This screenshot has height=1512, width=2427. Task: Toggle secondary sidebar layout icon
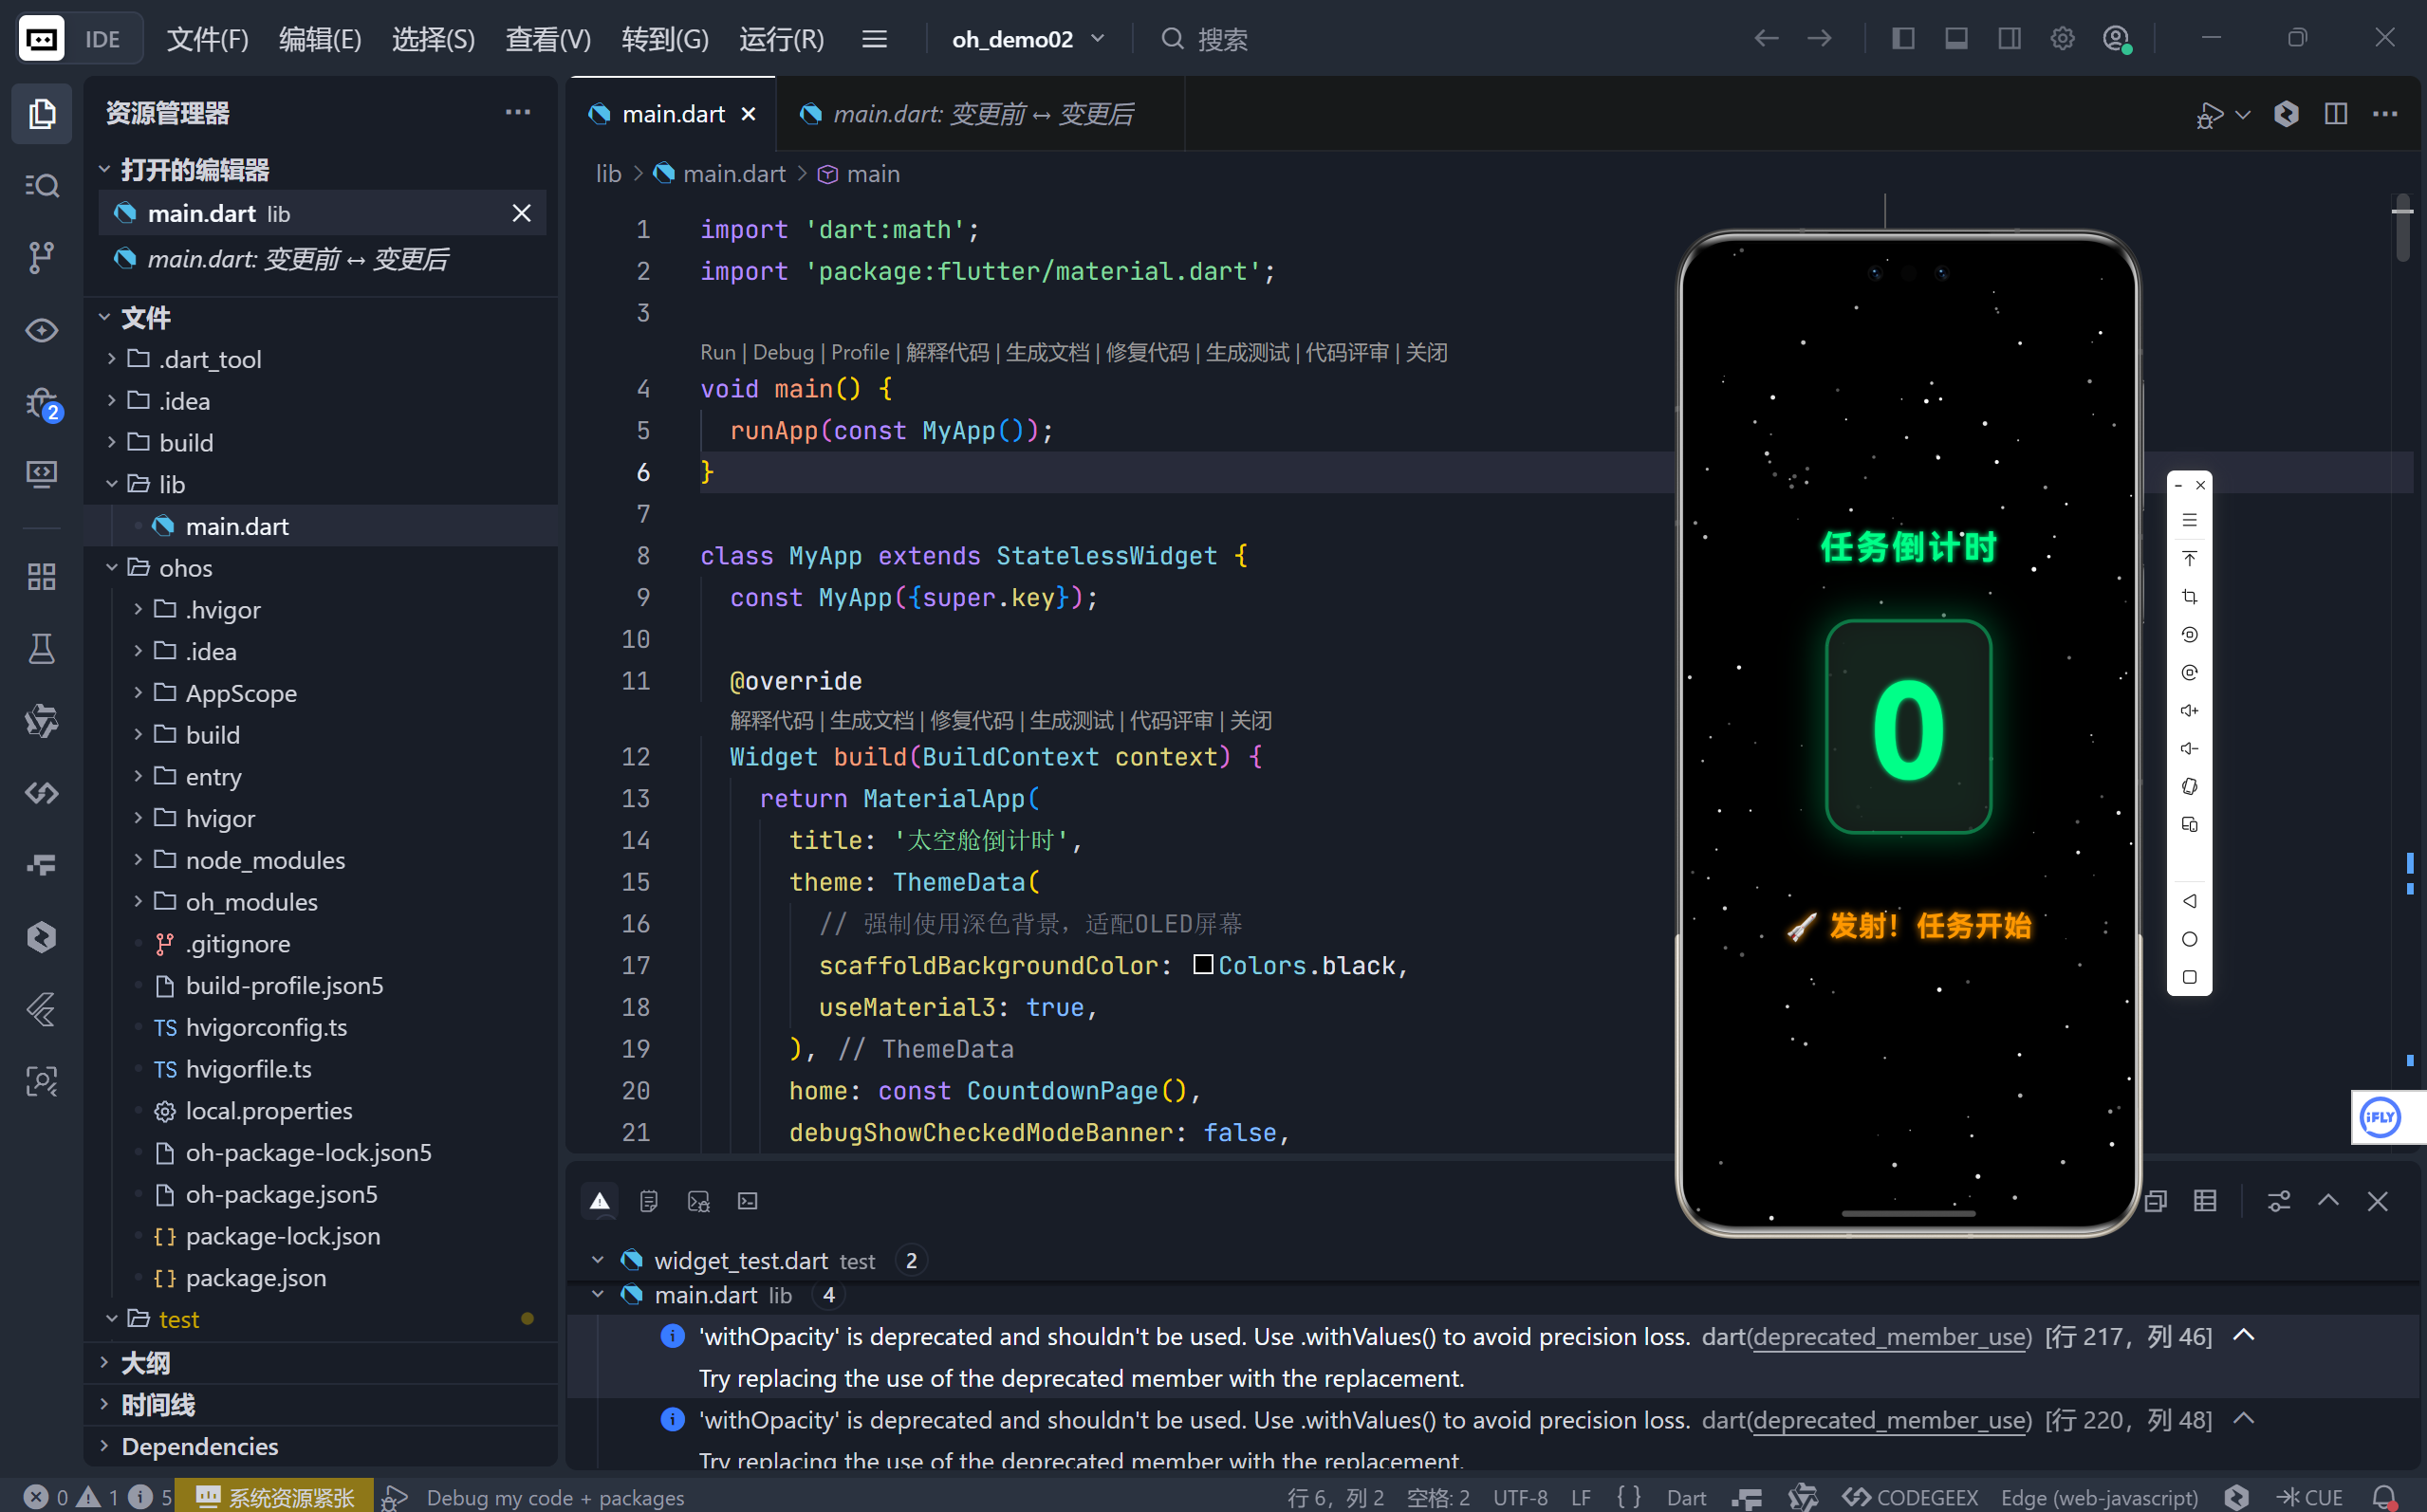point(2009,39)
